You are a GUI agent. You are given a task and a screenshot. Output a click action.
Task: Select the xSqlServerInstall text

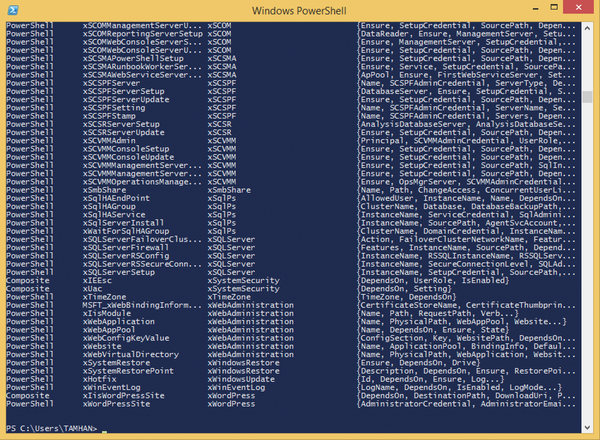(x=124, y=223)
